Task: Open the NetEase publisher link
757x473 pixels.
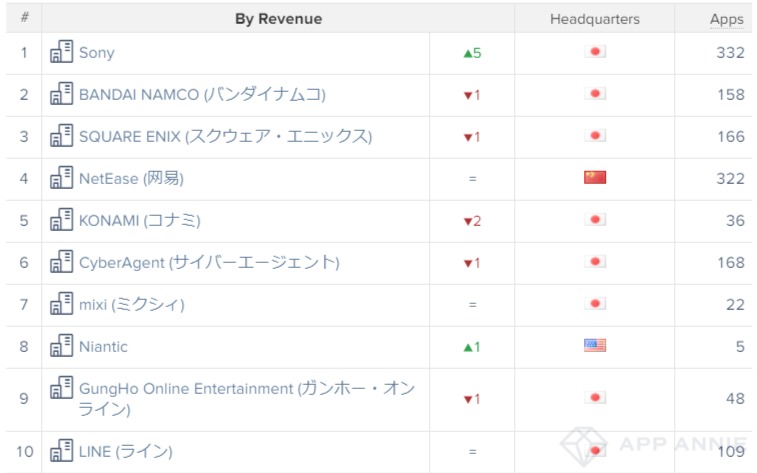Action: coord(131,178)
